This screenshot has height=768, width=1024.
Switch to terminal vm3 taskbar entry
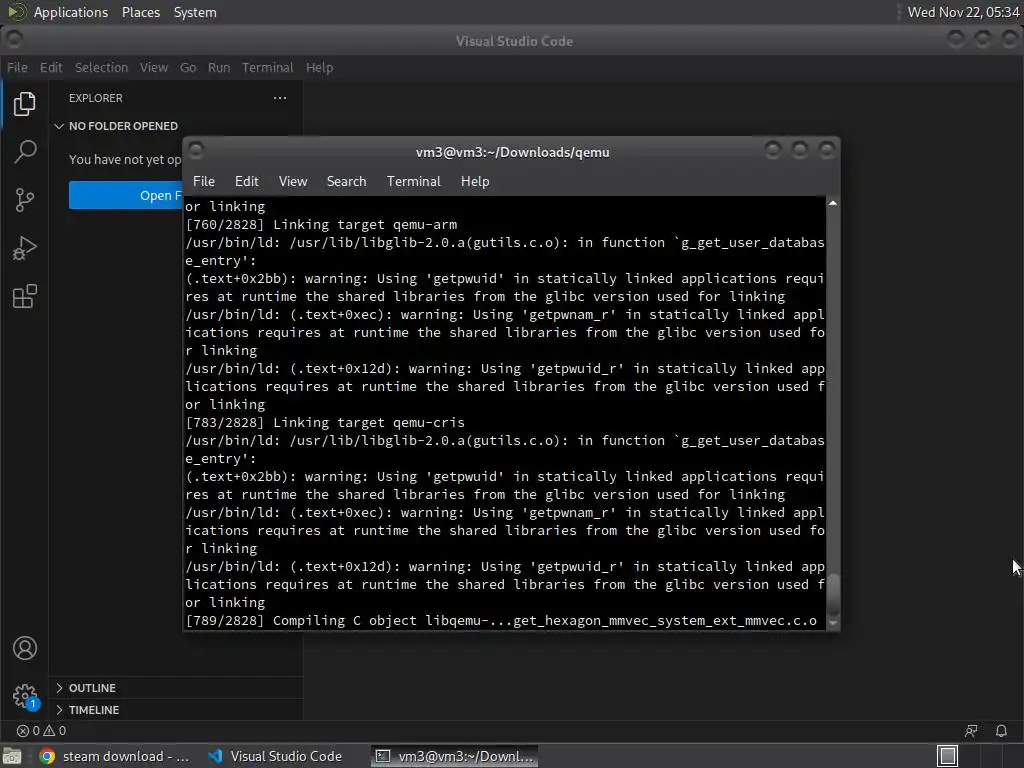click(x=455, y=756)
